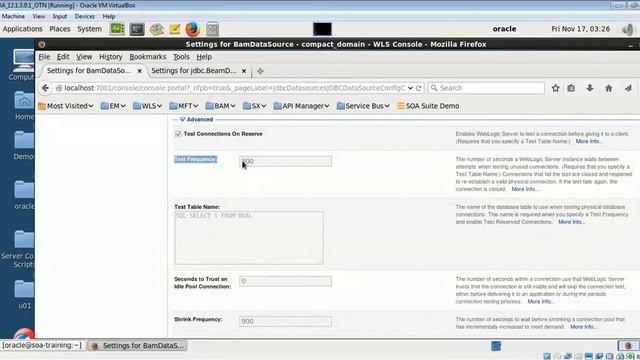
Task: Click the date and time clock
Action: coord(580,29)
